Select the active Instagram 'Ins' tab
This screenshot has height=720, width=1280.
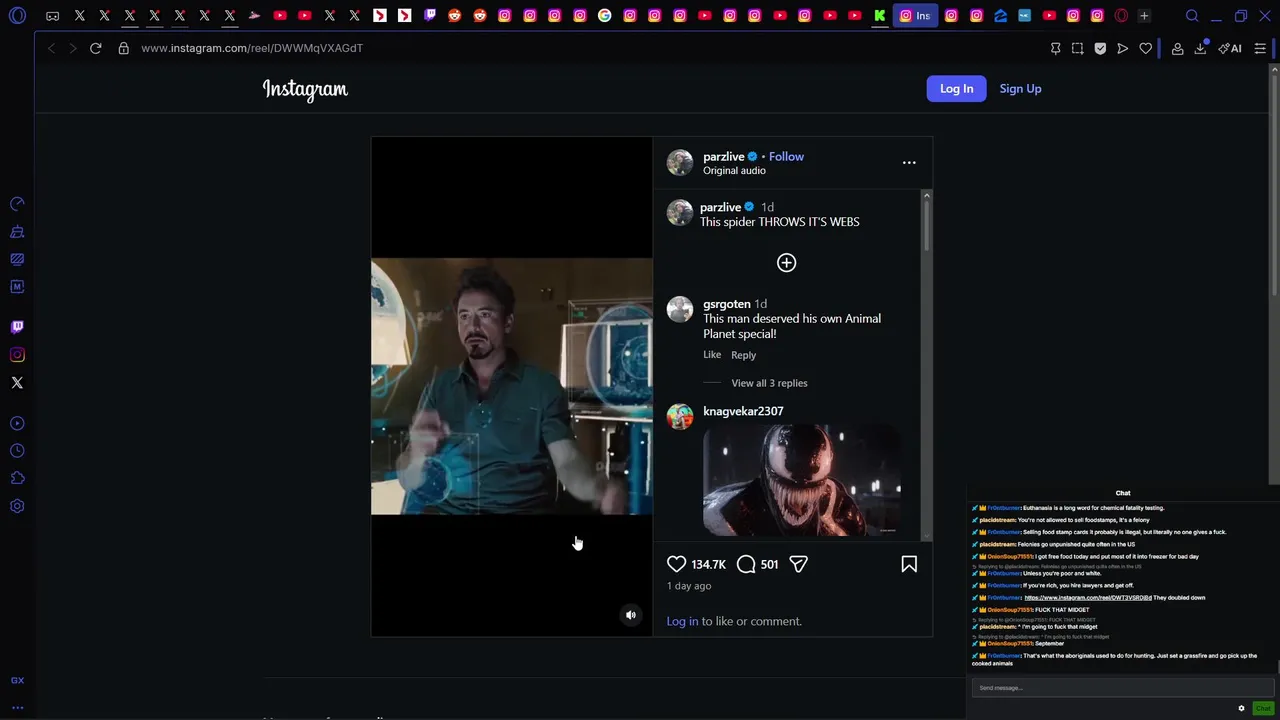click(916, 16)
